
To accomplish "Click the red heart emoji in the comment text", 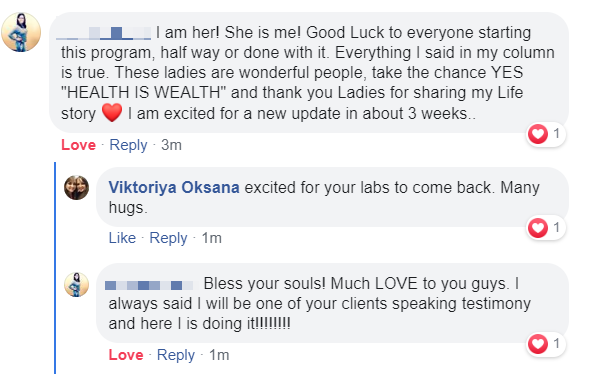I will click(x=112, y=113).
